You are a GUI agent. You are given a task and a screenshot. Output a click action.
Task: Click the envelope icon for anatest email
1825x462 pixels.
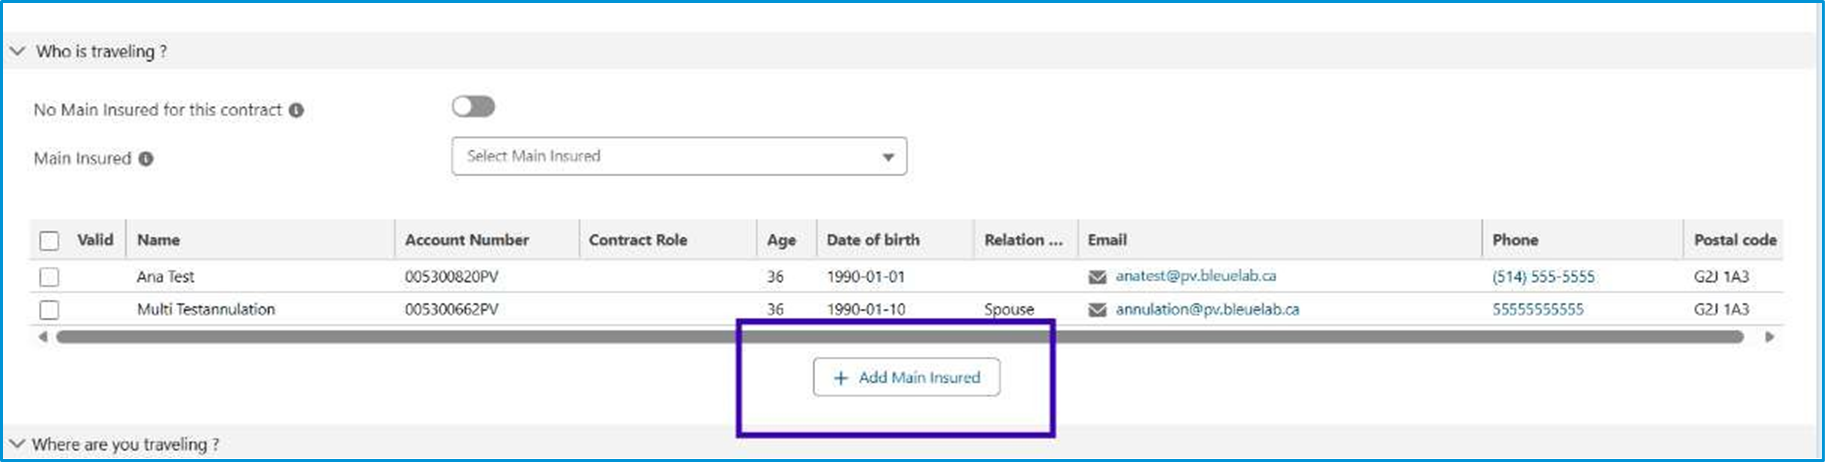(1097, 277)
